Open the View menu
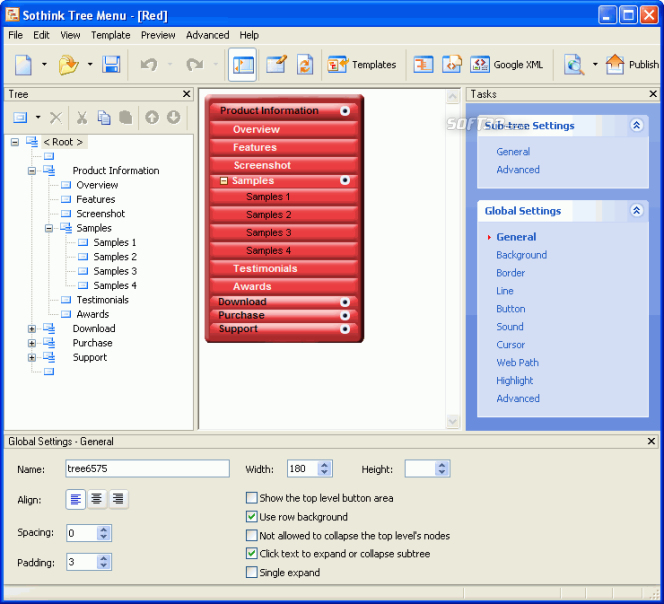 coord(70,35)
